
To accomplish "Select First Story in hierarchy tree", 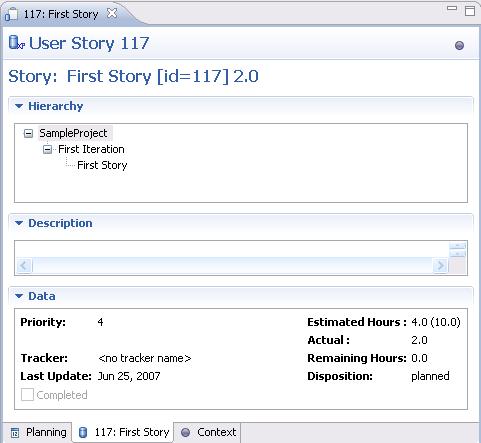I will tap(102, 165).
